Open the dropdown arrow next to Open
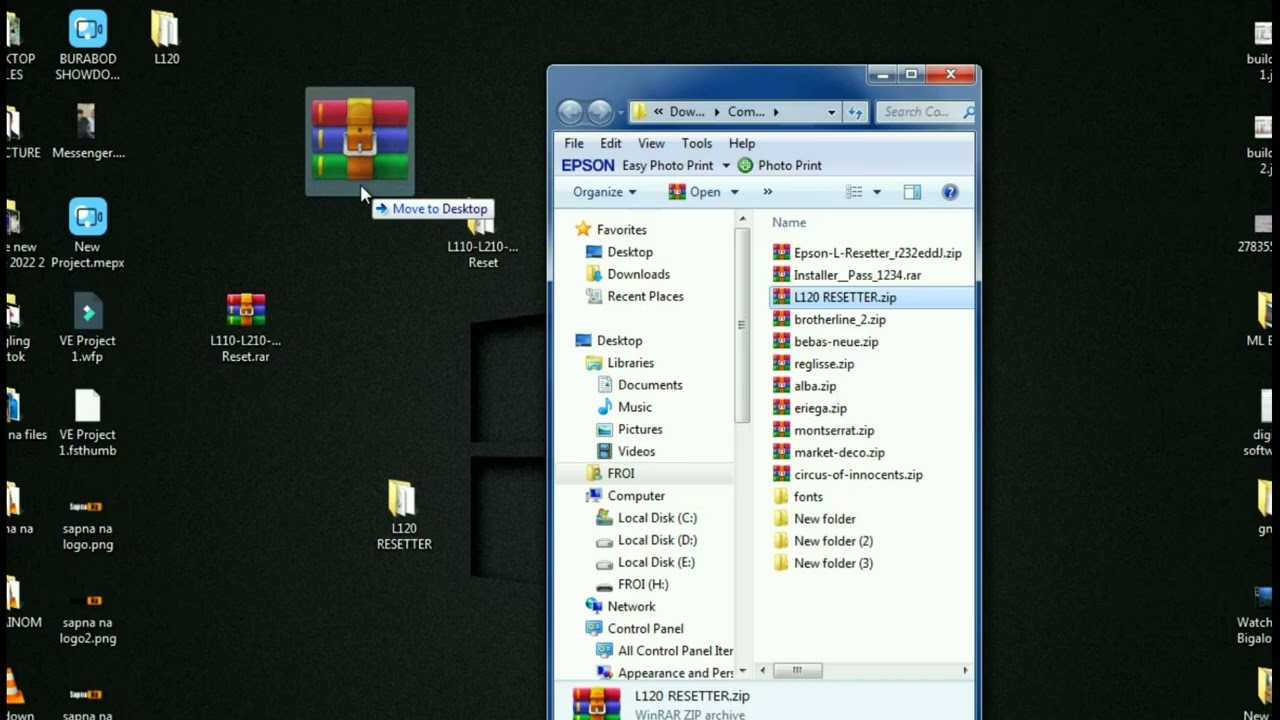The image size is (1280, 720). (734, 192)
